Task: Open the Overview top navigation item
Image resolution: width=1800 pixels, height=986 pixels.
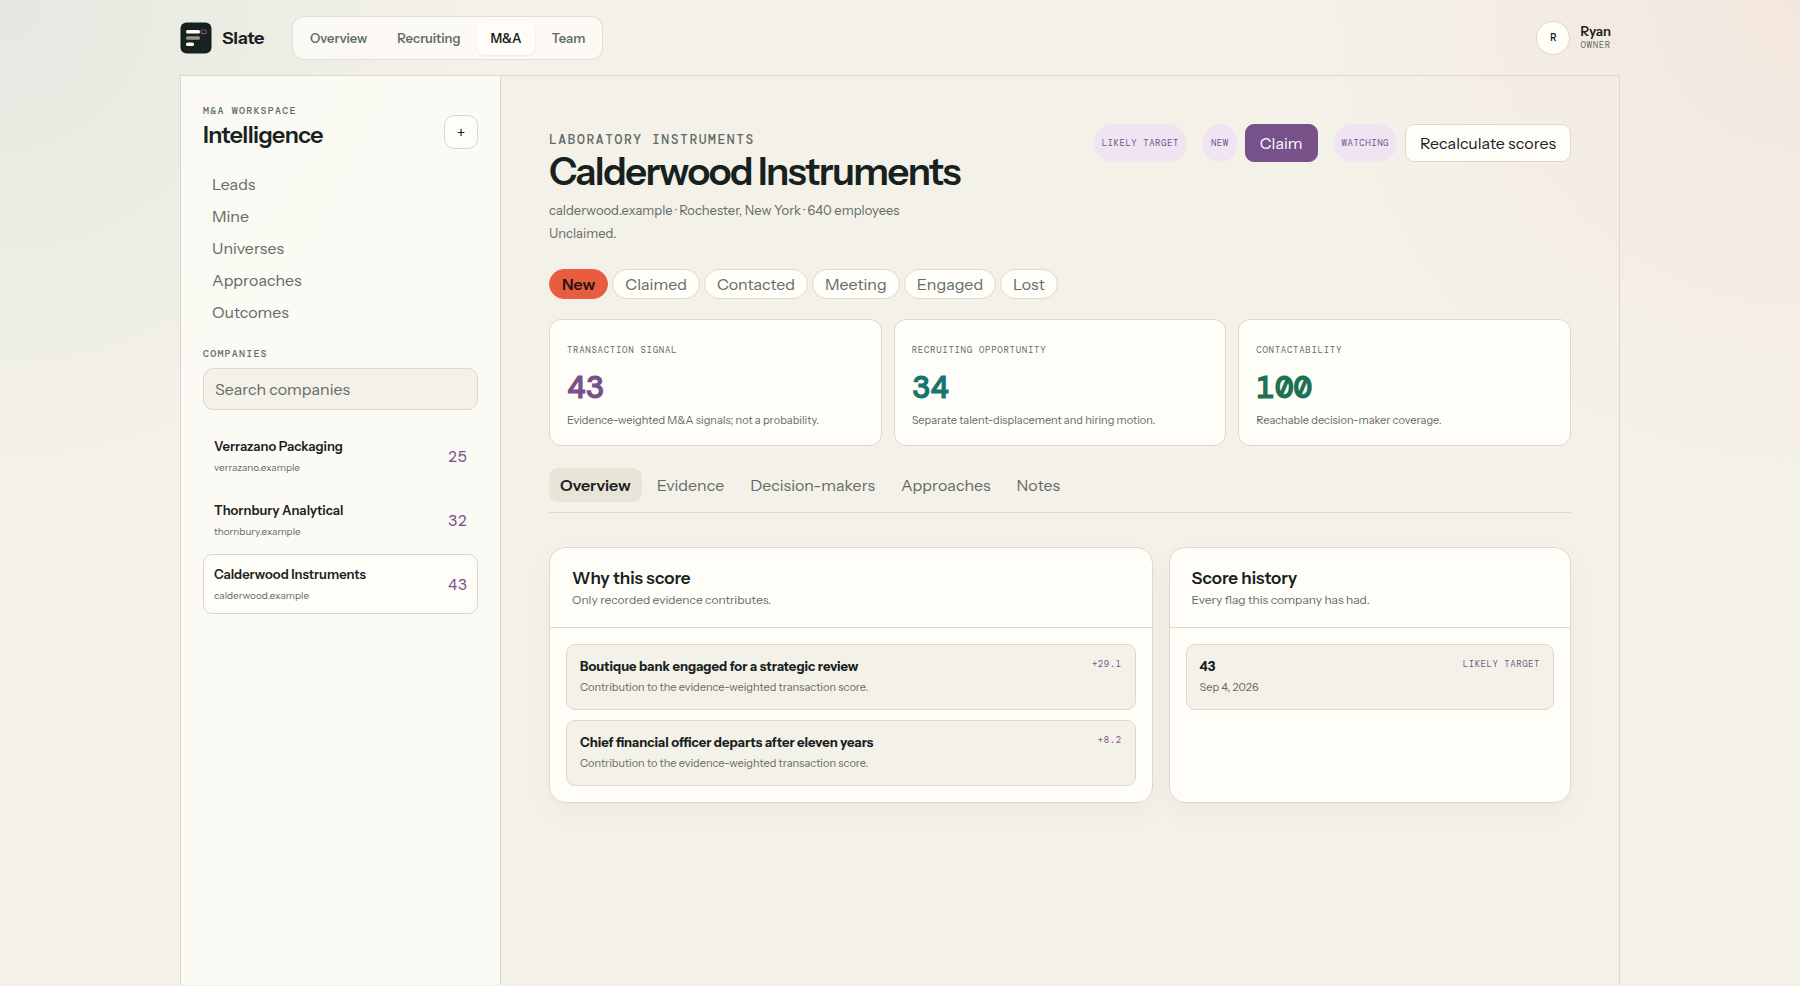Action: (338, 38)
